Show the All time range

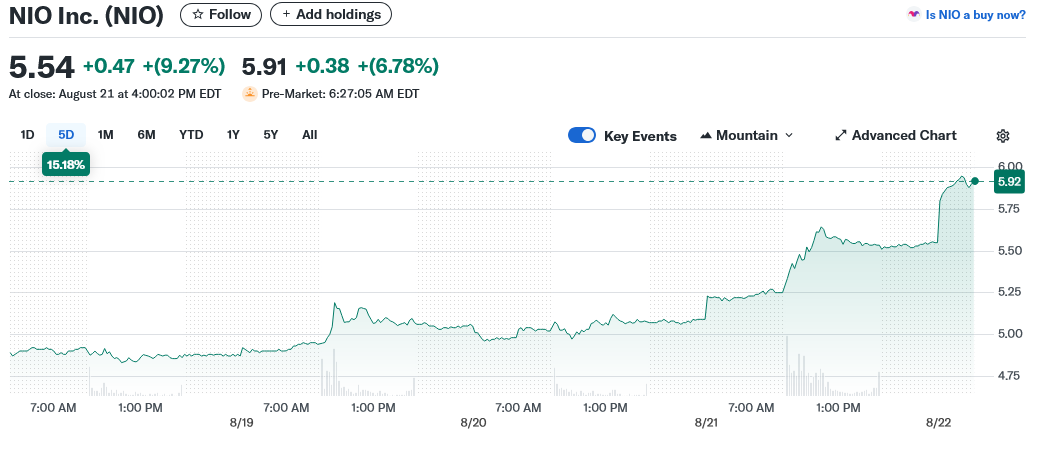click(x=309, y=135)
